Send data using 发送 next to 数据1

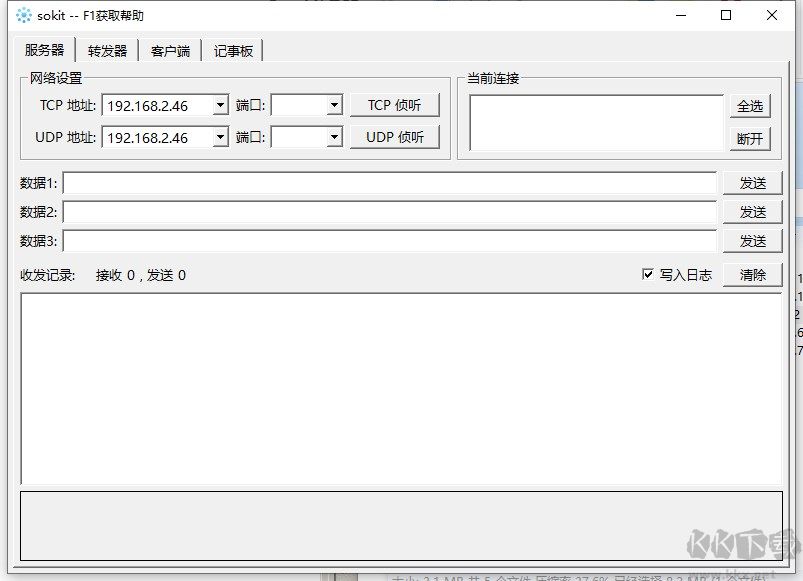753,182
